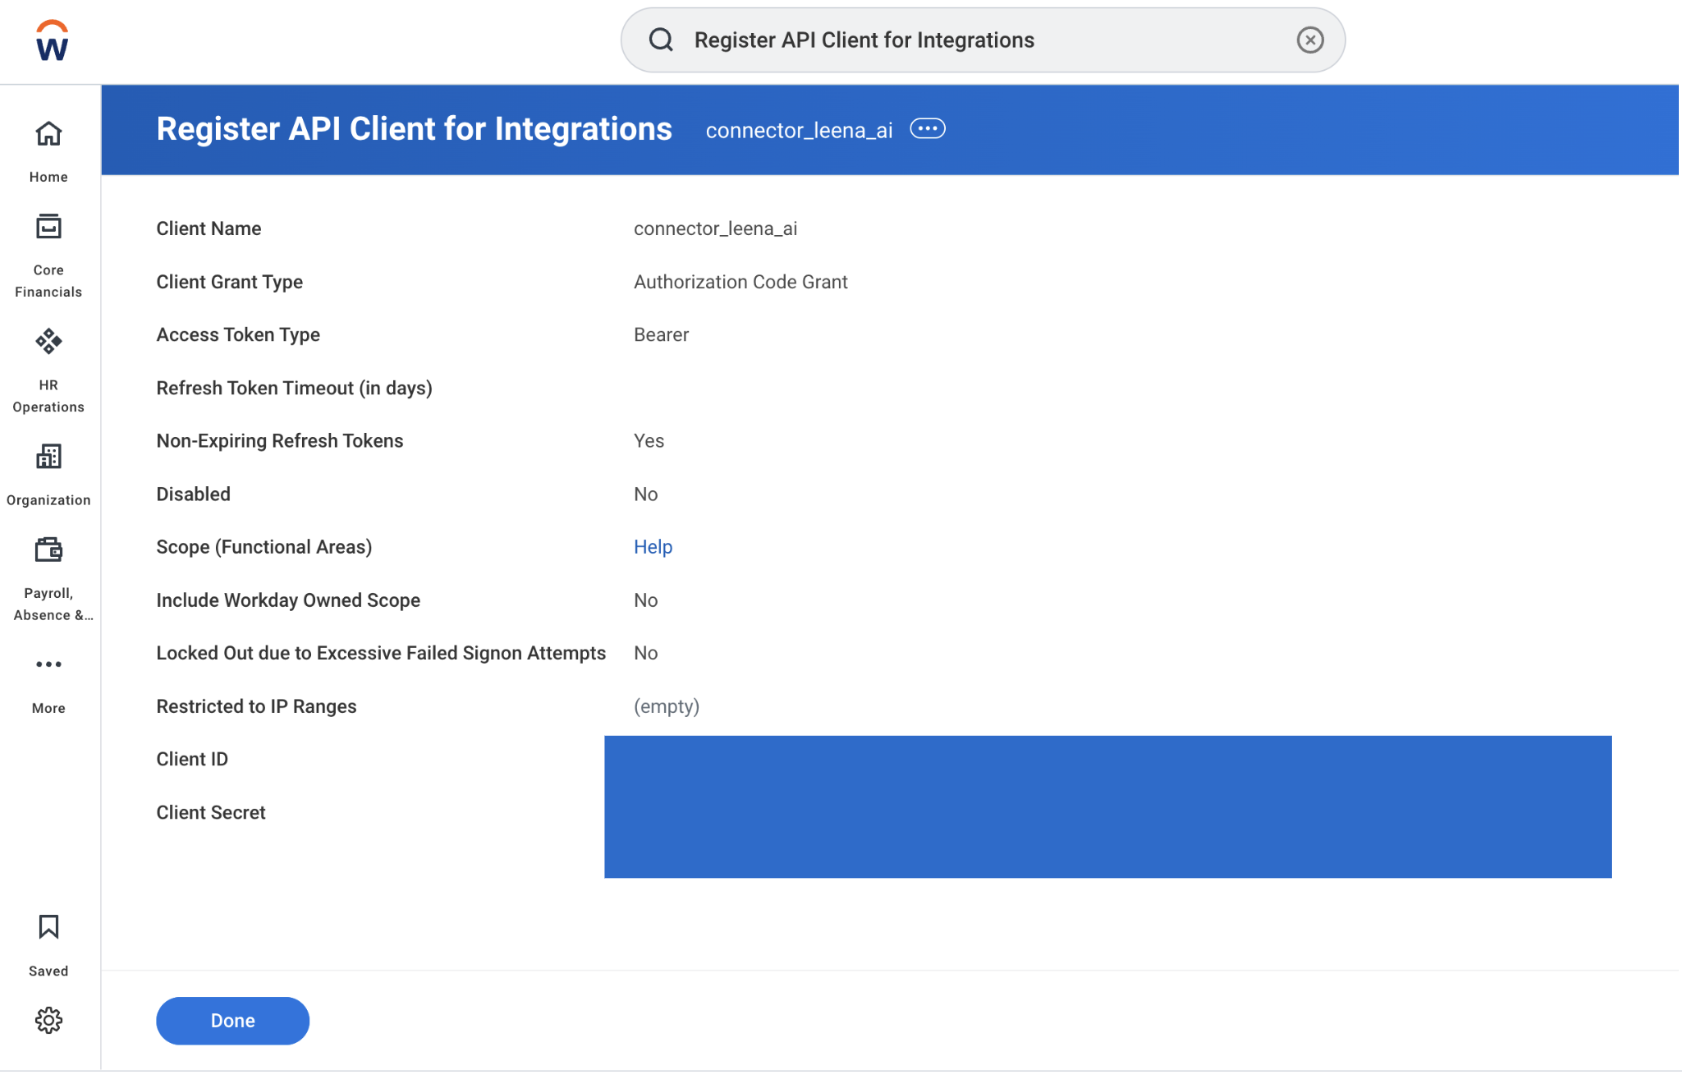Clear the search field text
This screenshot has width=1682, height=1072.
(x=1310, y=40)
